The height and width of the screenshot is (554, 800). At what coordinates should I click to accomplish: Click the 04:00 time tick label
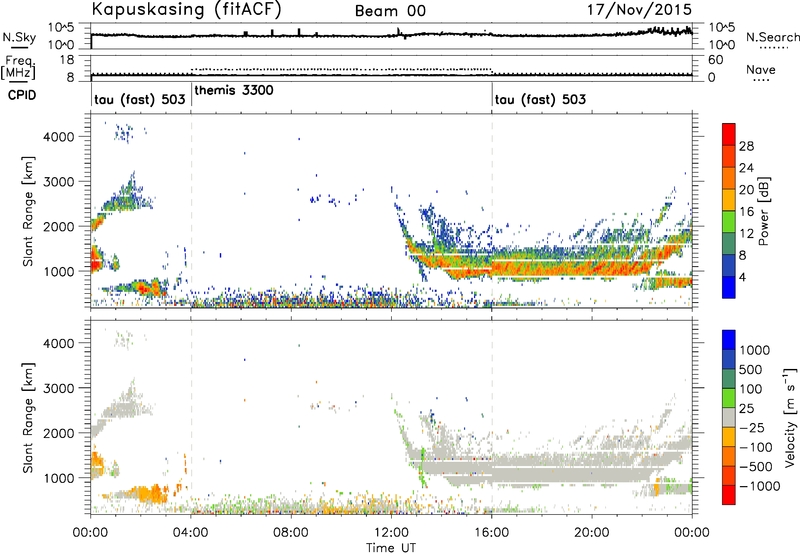[x=191, y=533]
